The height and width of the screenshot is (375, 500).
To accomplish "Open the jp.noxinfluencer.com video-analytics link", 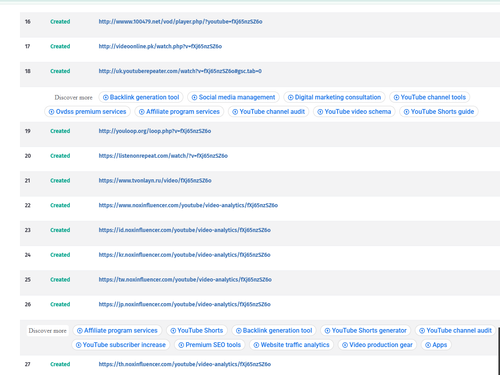I will [x=185, y=304].
